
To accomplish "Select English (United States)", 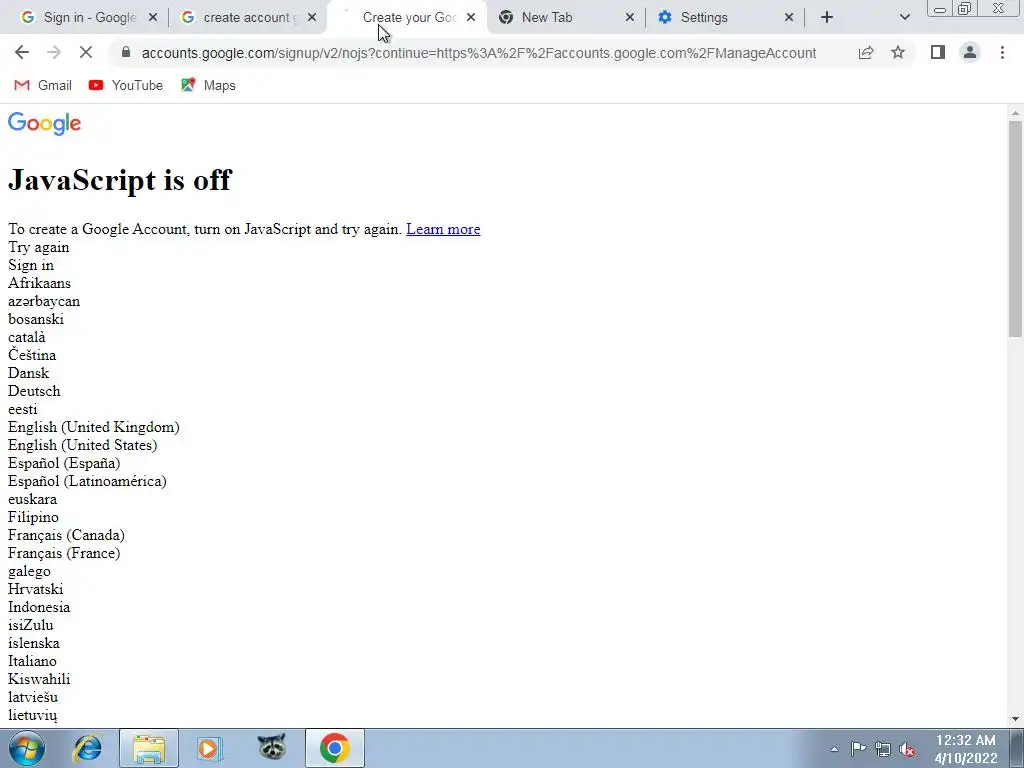I will 82,445.
